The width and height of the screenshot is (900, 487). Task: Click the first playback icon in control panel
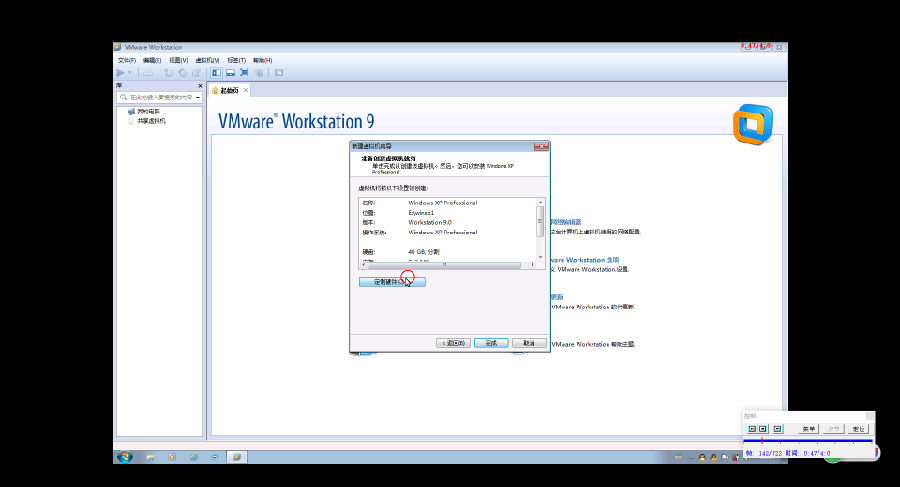click(x=752, y=429)
